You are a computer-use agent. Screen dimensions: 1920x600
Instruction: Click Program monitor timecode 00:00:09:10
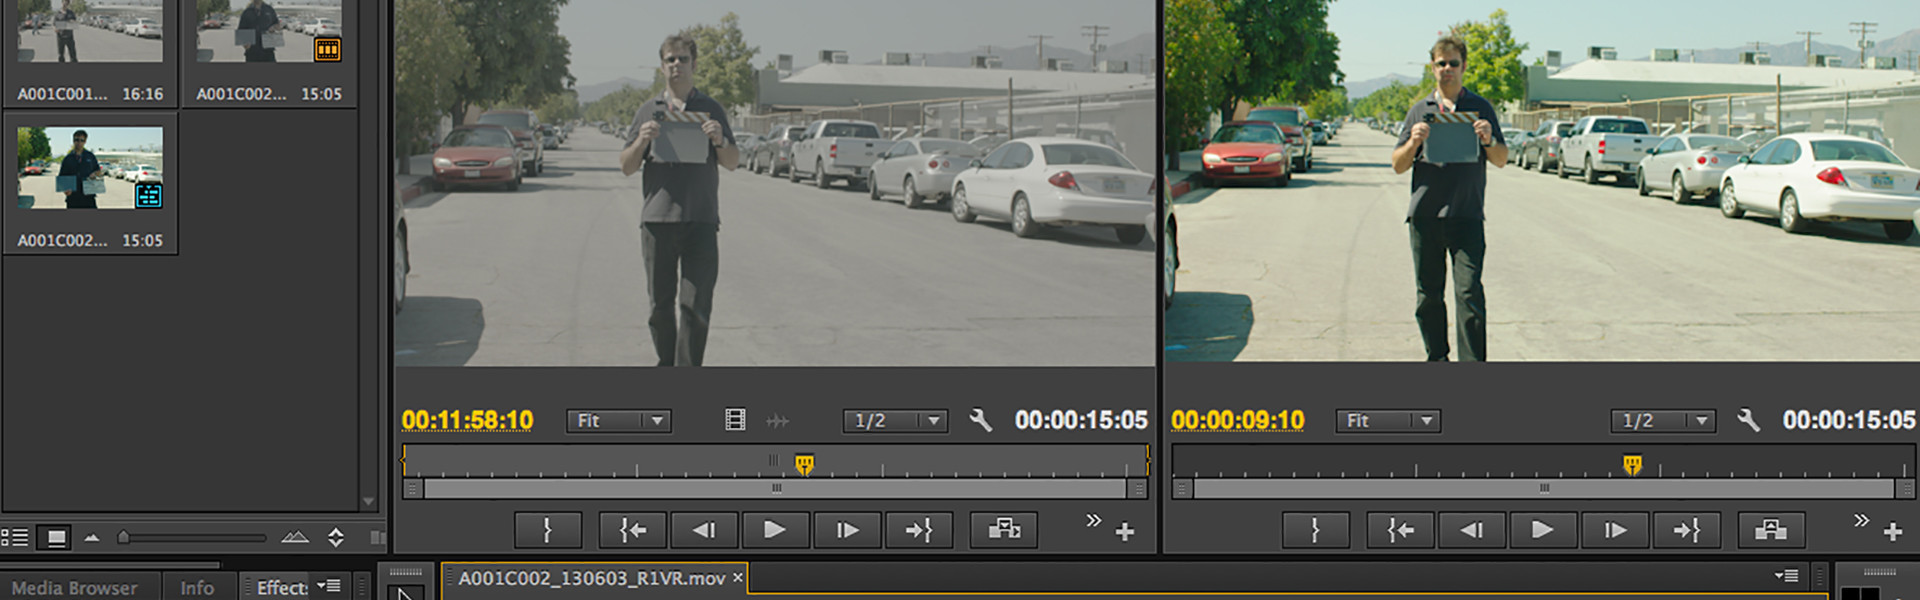point(1237,420)
